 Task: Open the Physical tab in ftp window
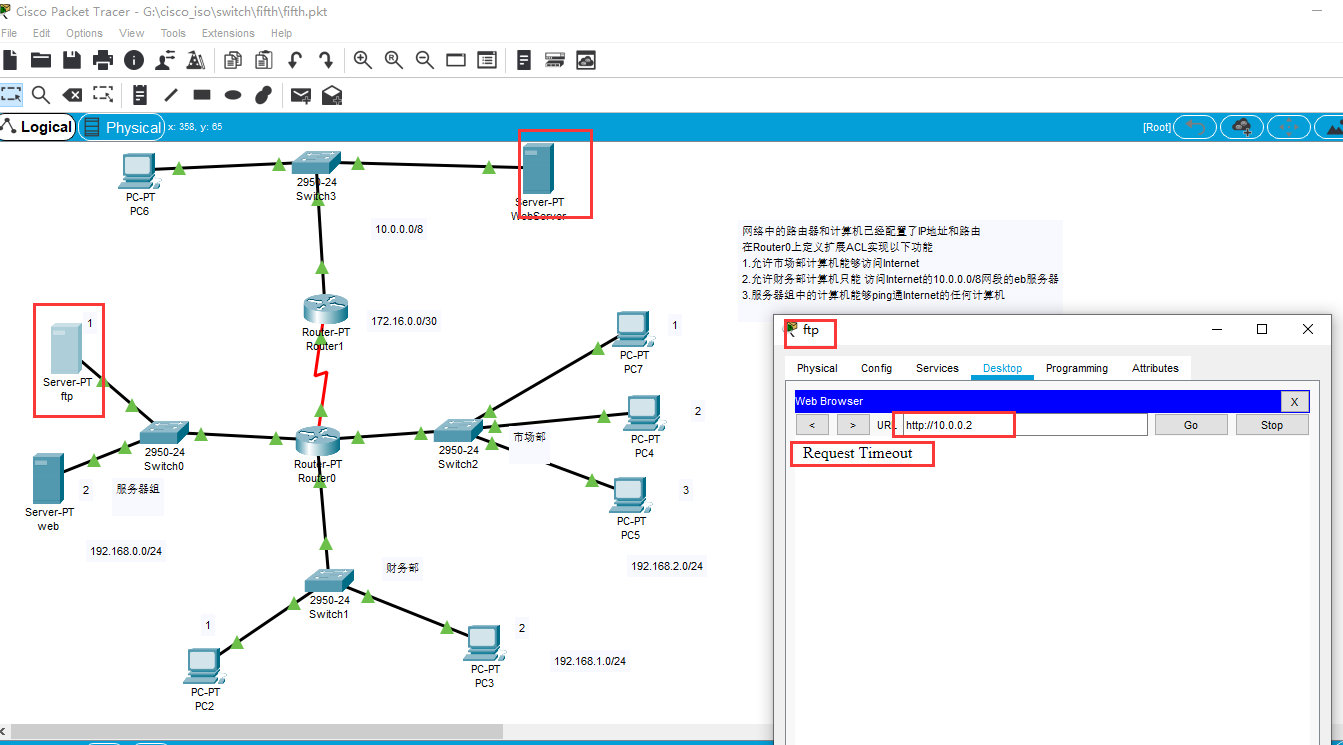coord(817,368)
